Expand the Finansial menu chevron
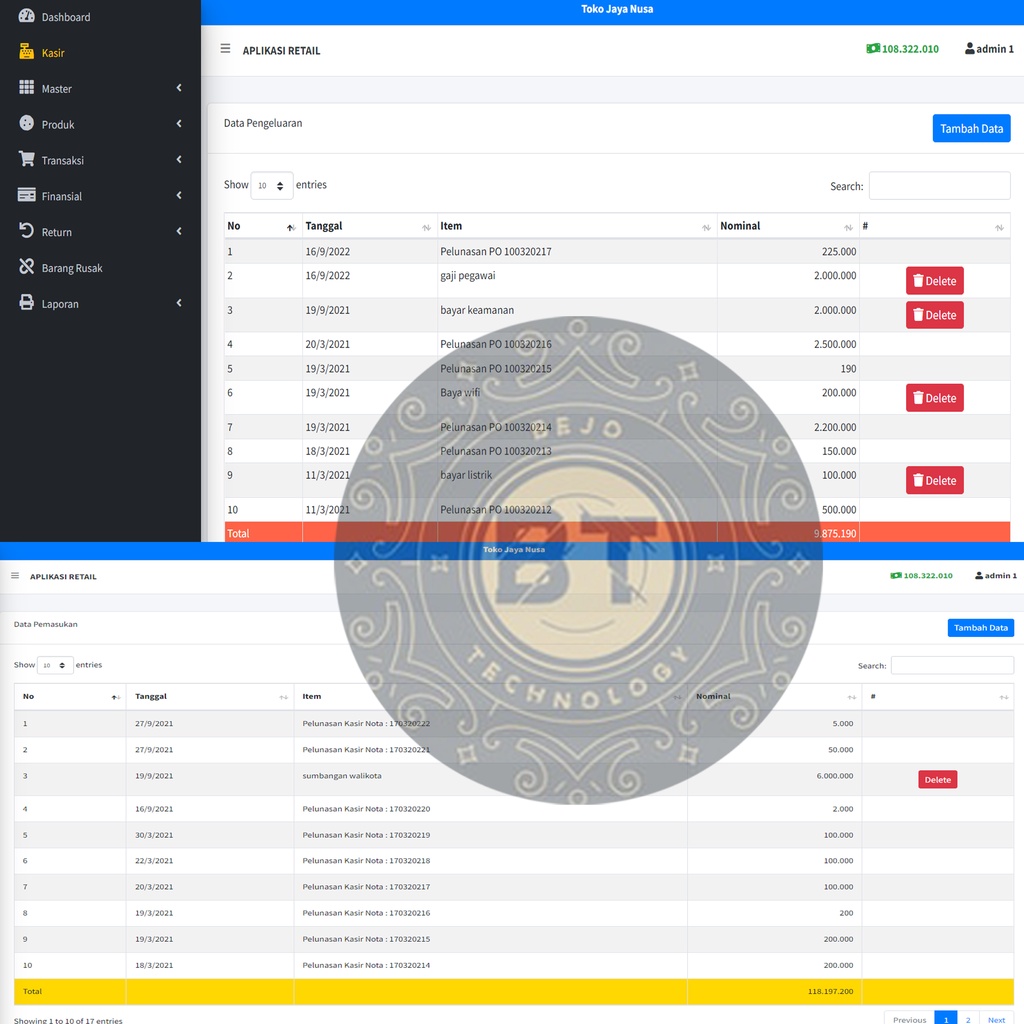Screen dimensions: 1024x1024 coord(179,195)
